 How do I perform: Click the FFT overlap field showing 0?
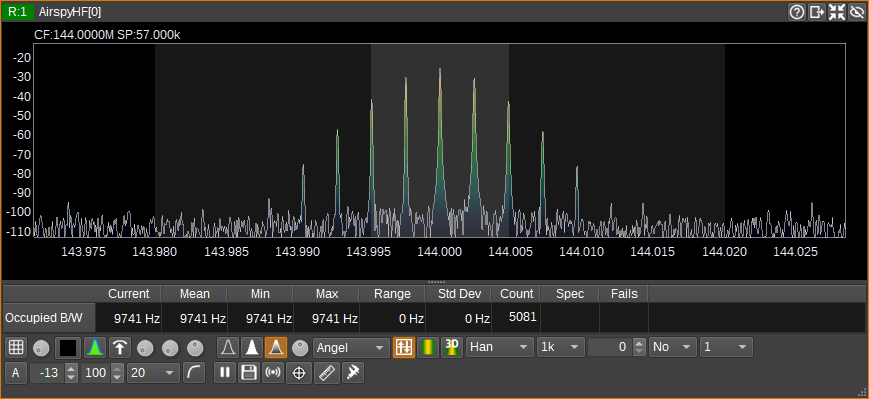[610, 347]
